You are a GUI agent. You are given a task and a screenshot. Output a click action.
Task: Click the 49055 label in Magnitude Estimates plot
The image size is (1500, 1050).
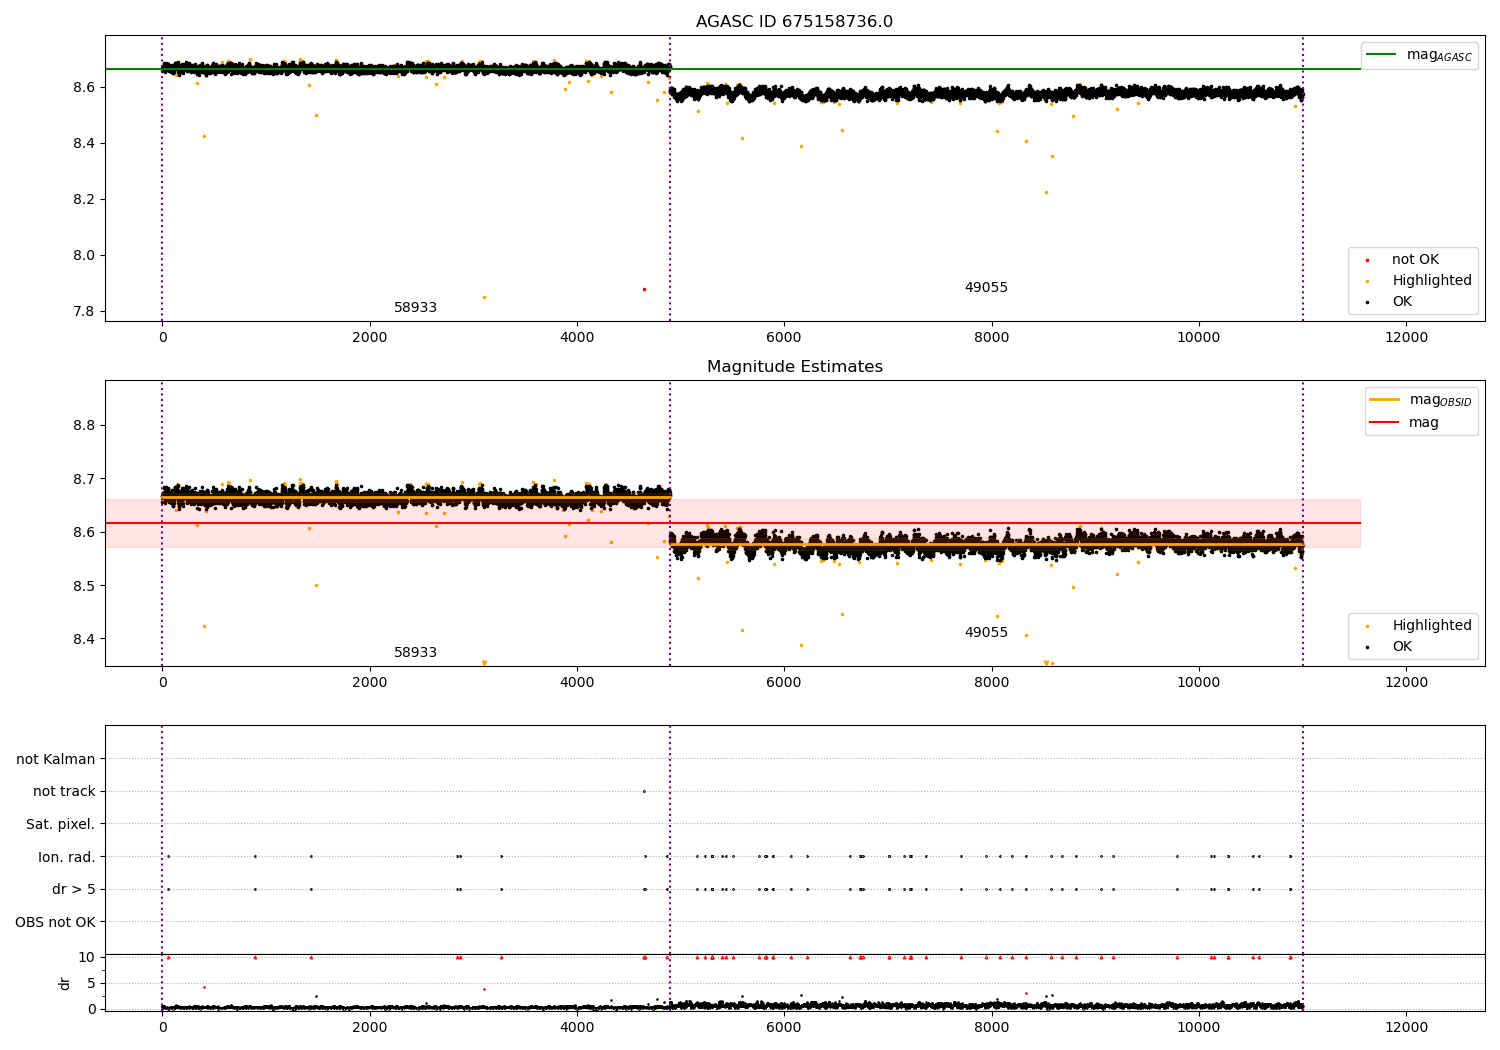pos(986,633)
